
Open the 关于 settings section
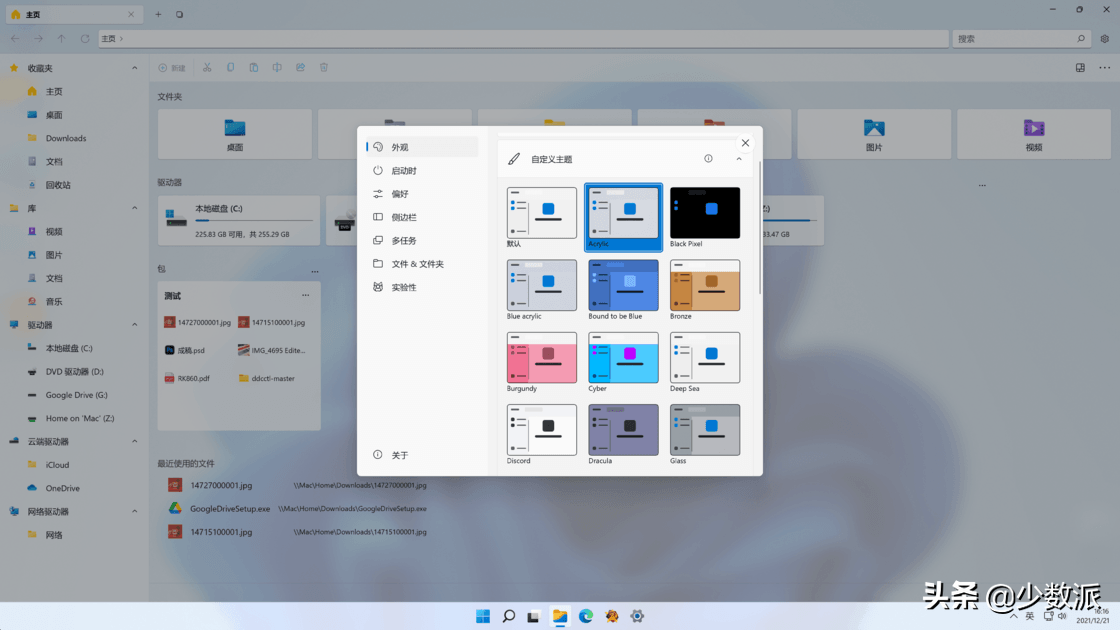tap(398, 454)
